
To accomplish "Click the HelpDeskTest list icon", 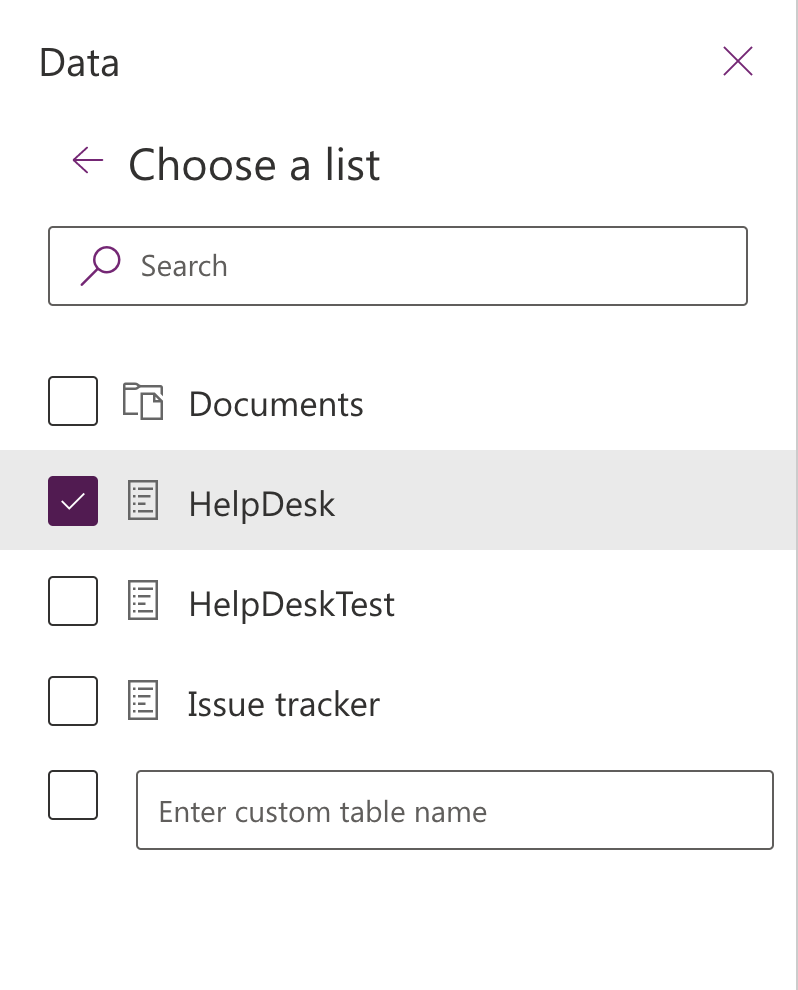I will pyautogui.click(x=143, y=600).
